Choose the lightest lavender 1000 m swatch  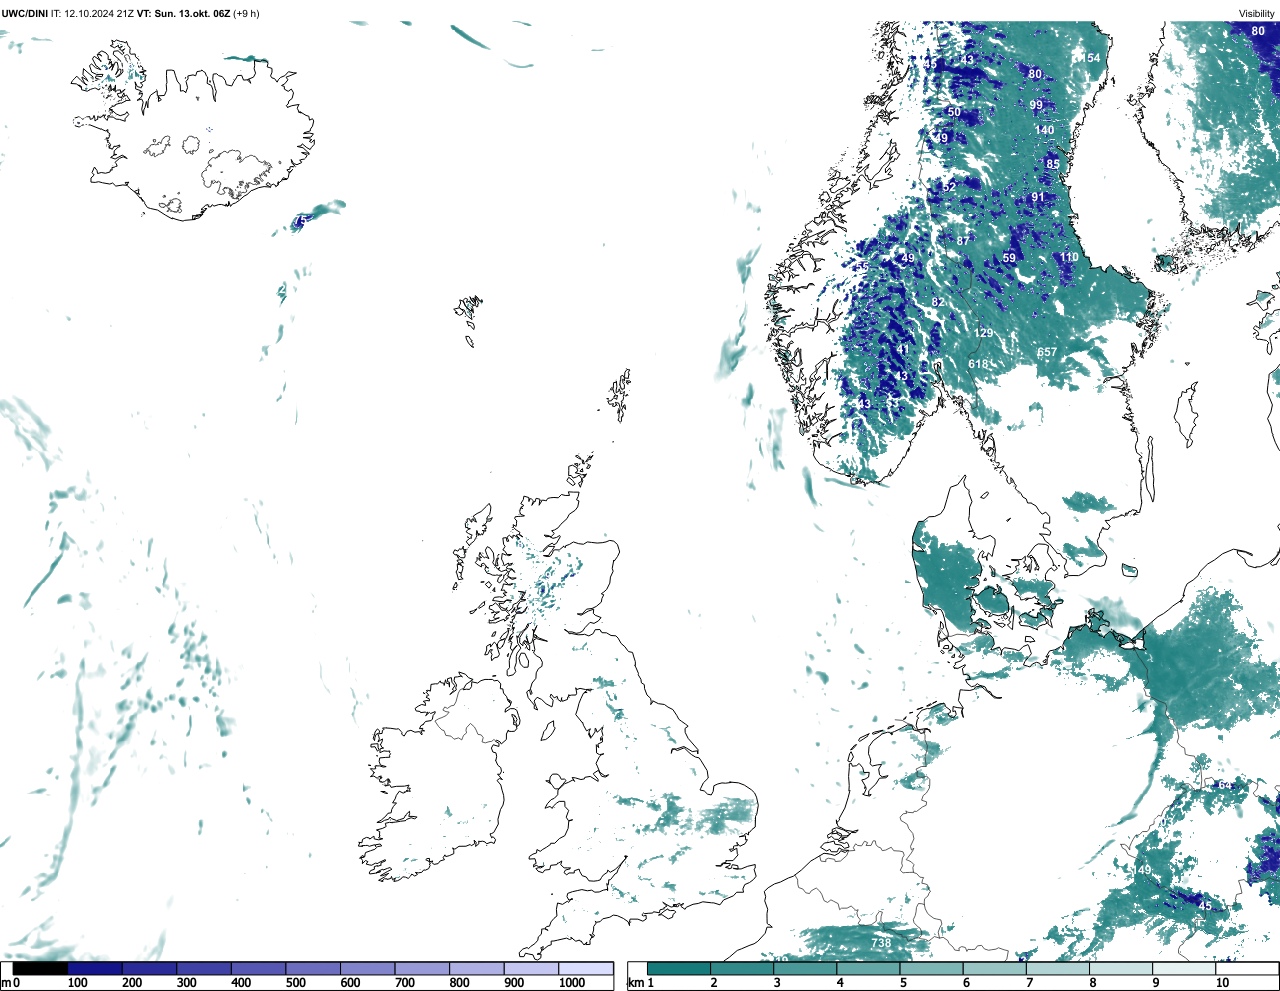585,968
